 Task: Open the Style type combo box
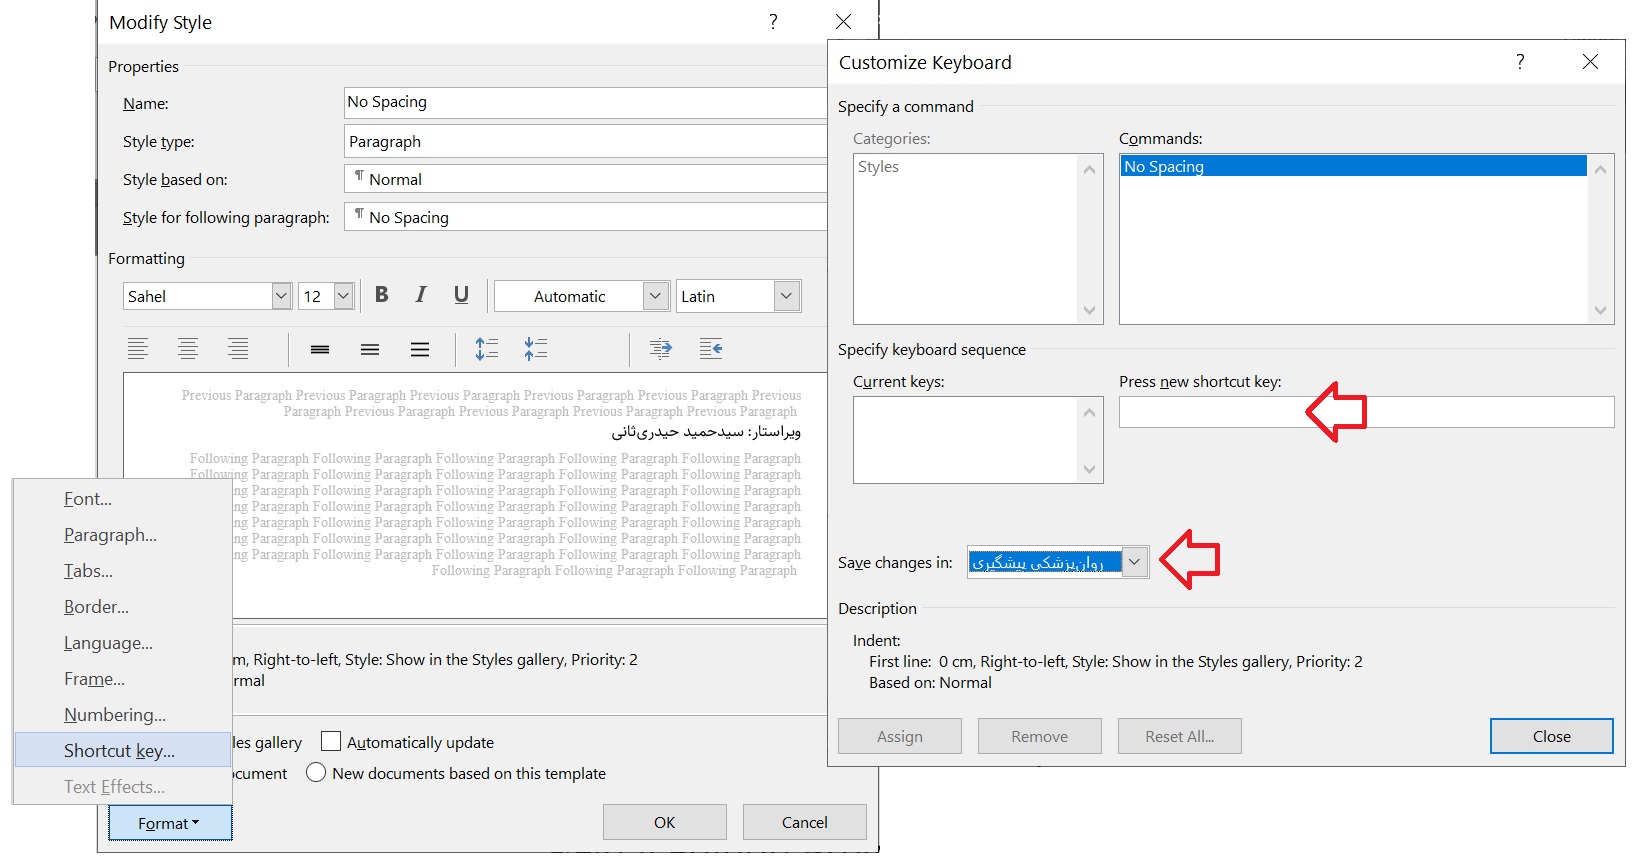click(x=585, y=141)
